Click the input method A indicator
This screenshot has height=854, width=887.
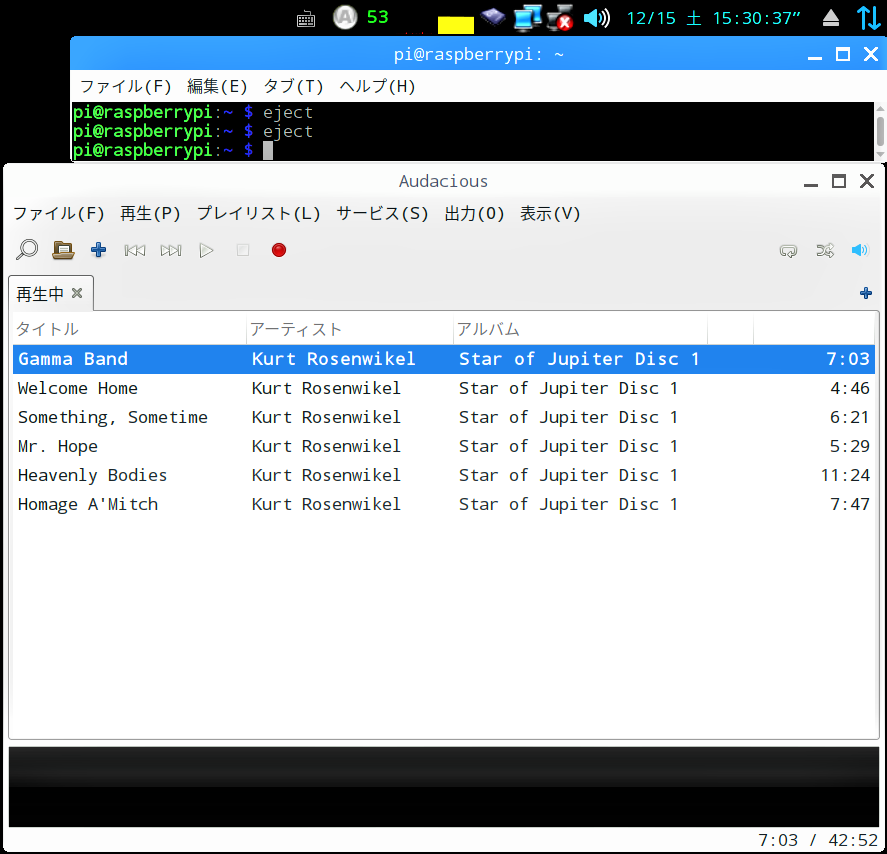345,17
